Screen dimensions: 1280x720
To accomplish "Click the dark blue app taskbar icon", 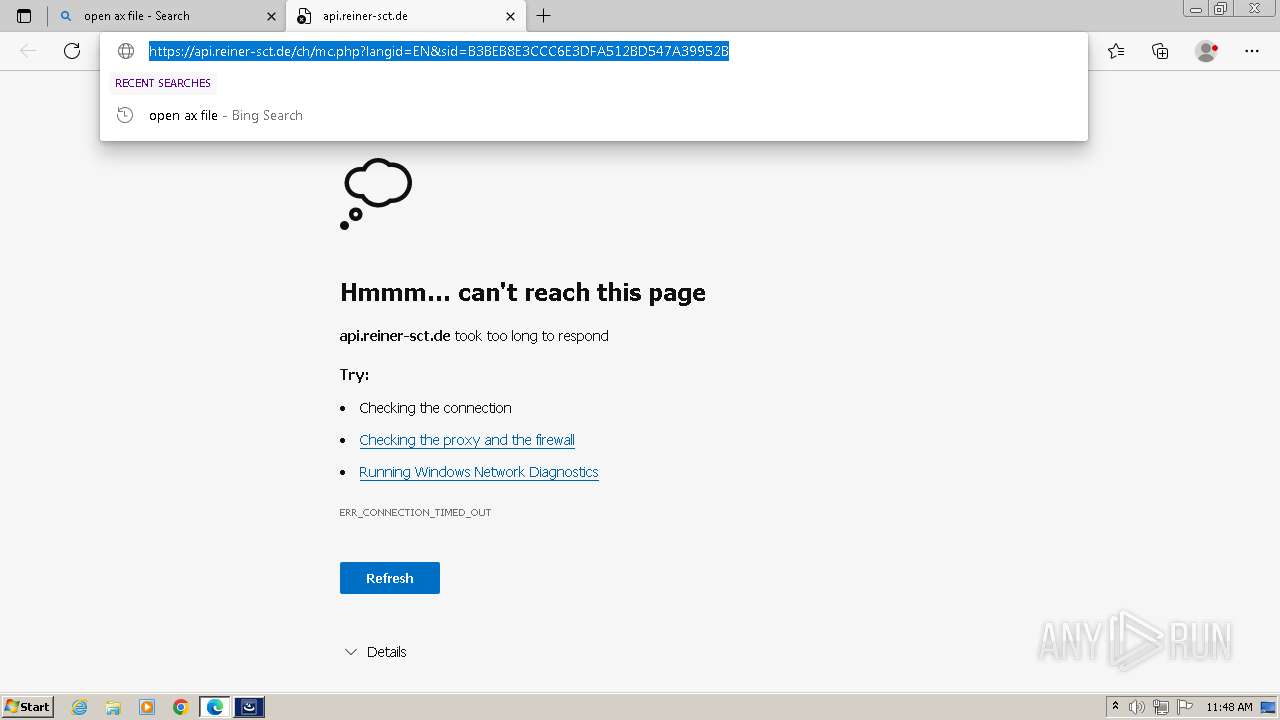I will click(x=249, y=707).
